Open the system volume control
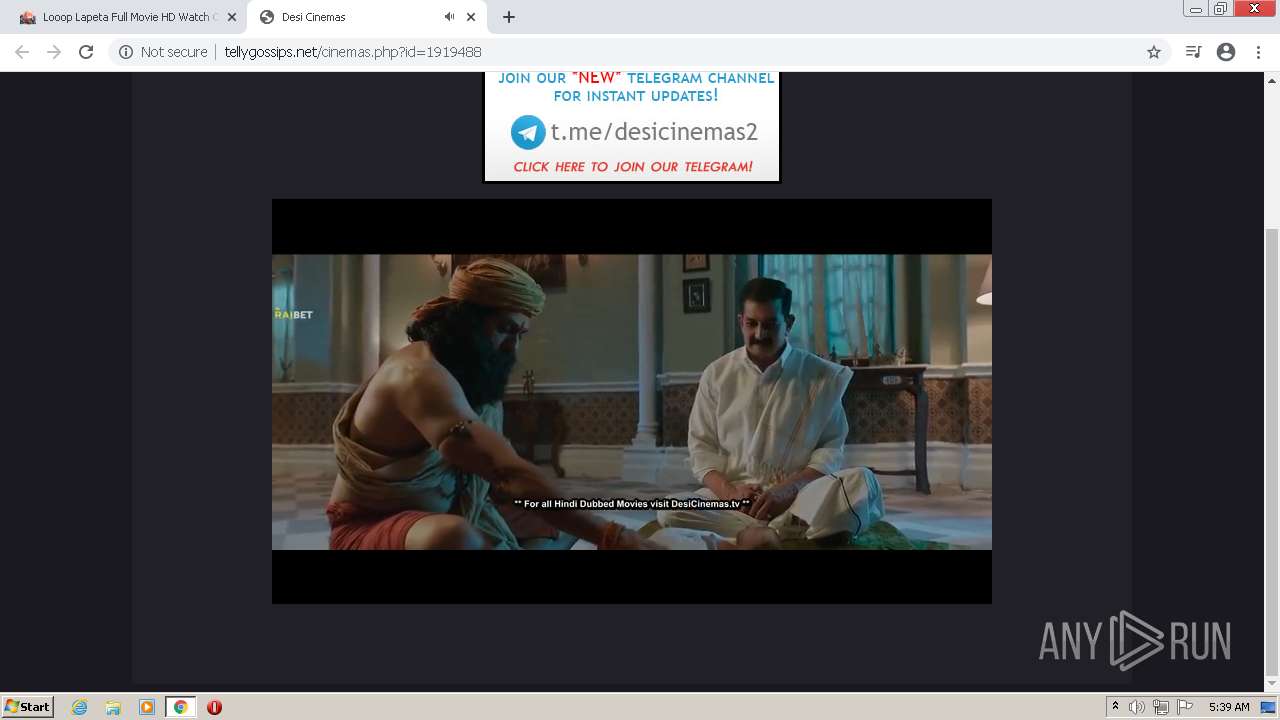The width and height of the screenshot is (1280, 720). (x=1137, y=707)
